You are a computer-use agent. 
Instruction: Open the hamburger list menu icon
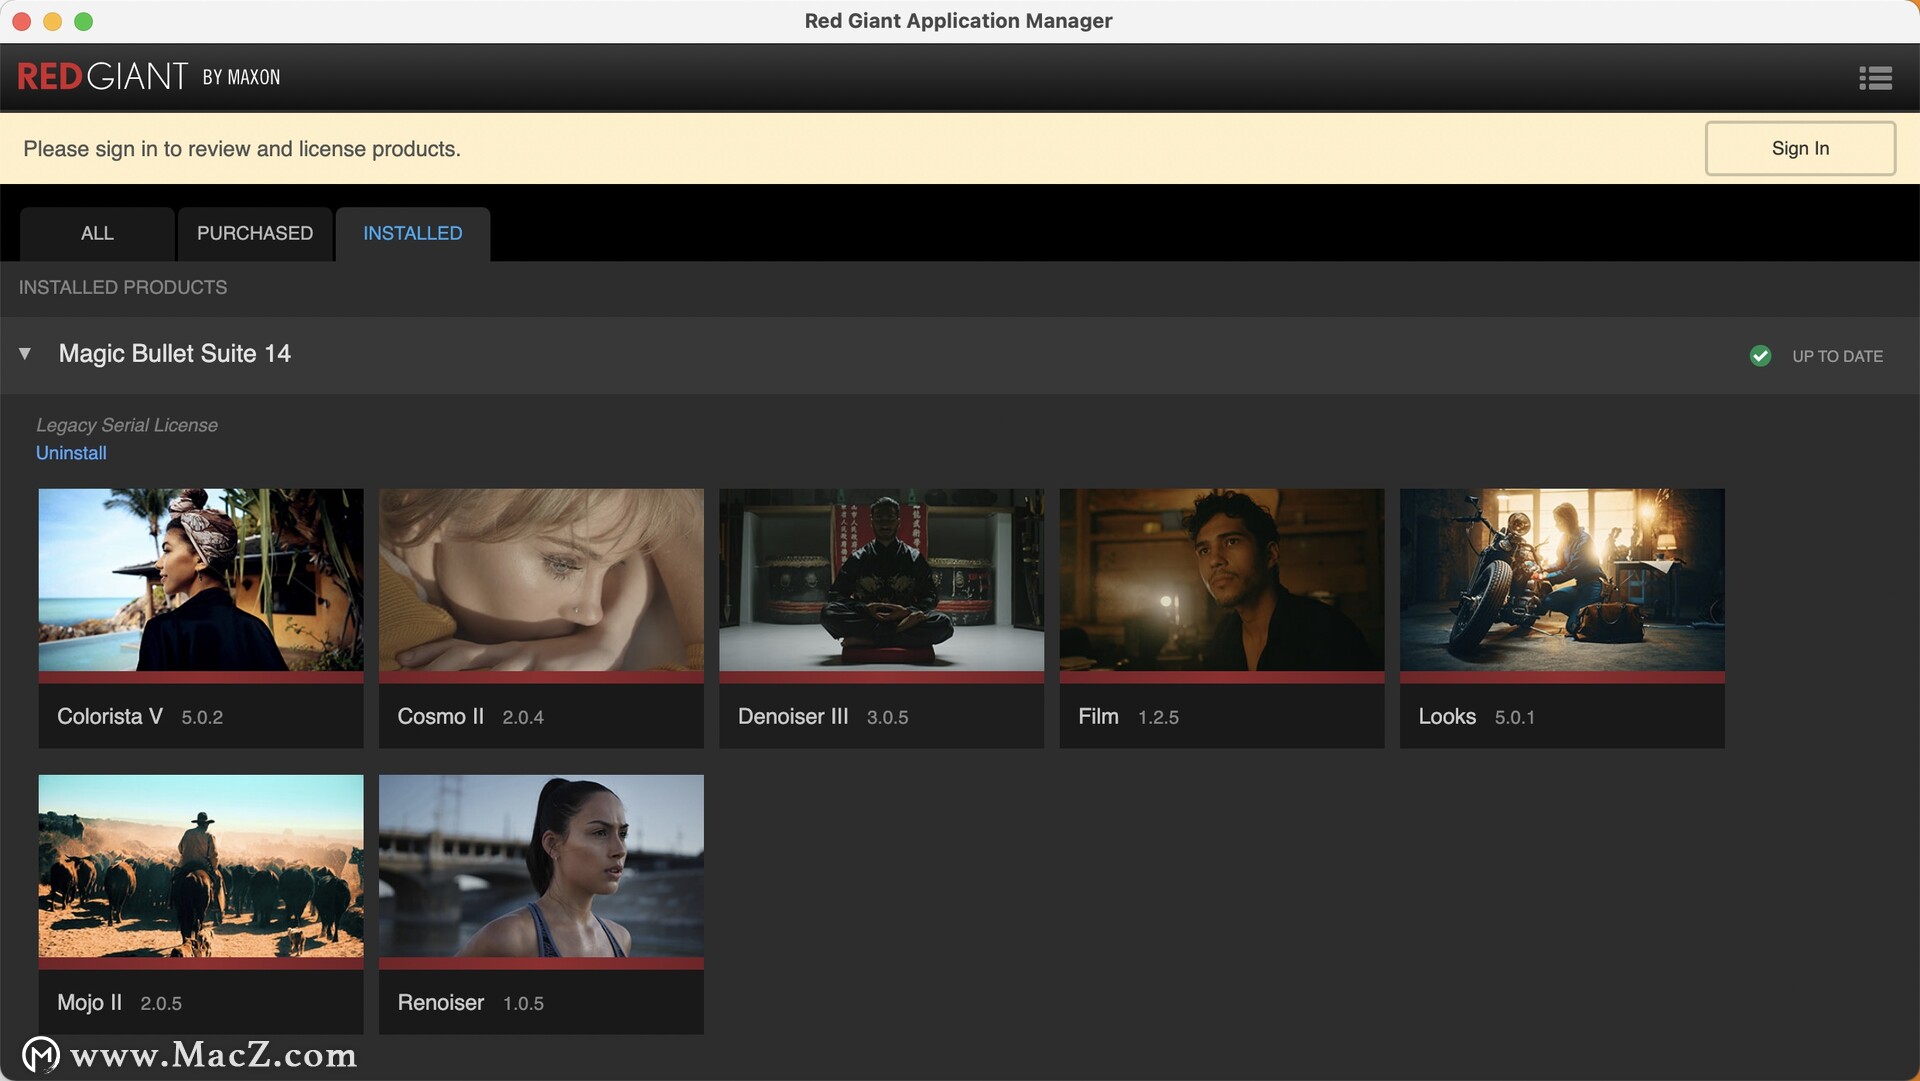pyautogui.click(x=1875, y=78)
